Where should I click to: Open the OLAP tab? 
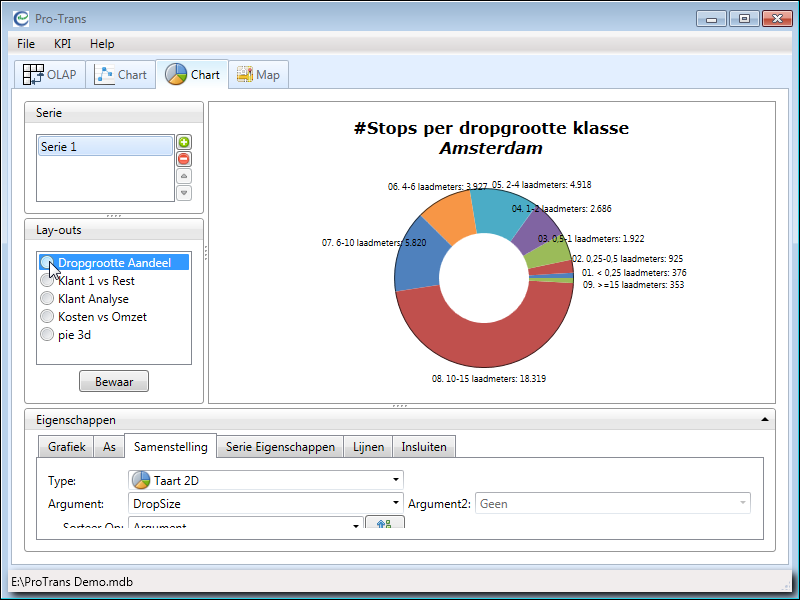pos(49,75)
